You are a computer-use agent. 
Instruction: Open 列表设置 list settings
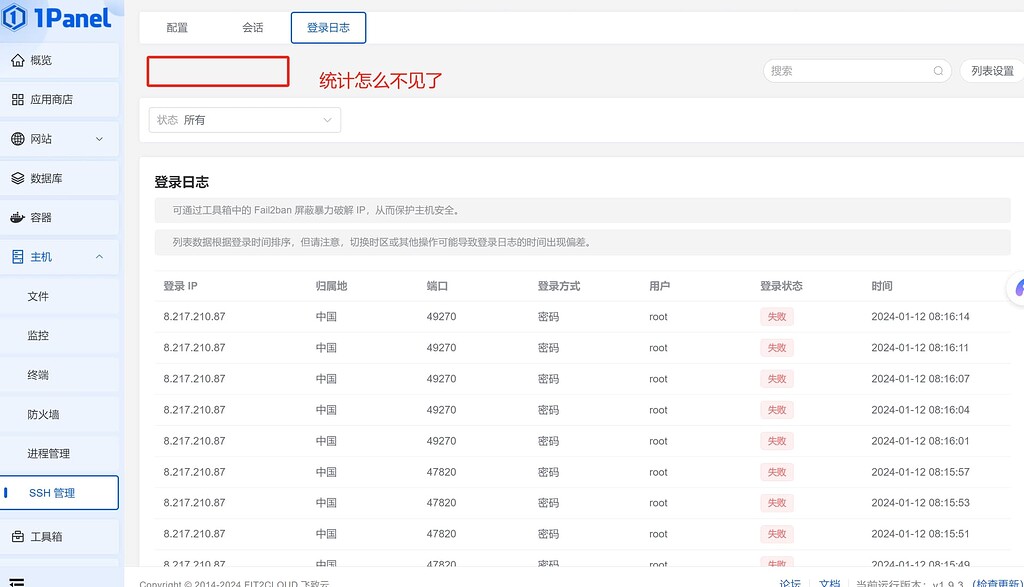pyautogui.click(x=992, y=71)
